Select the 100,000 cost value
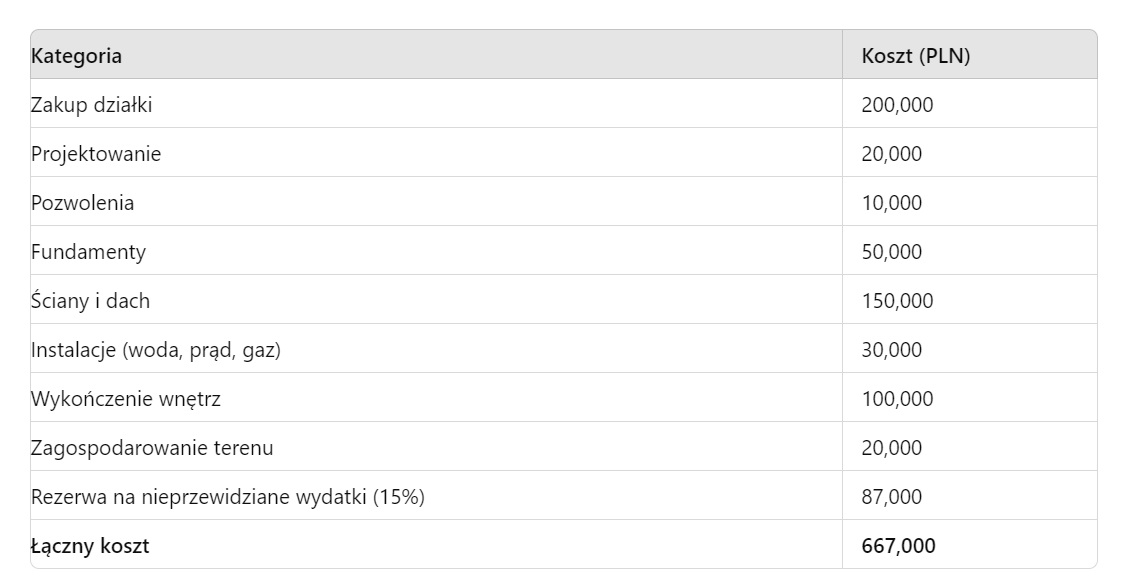 tap(897, 399)
